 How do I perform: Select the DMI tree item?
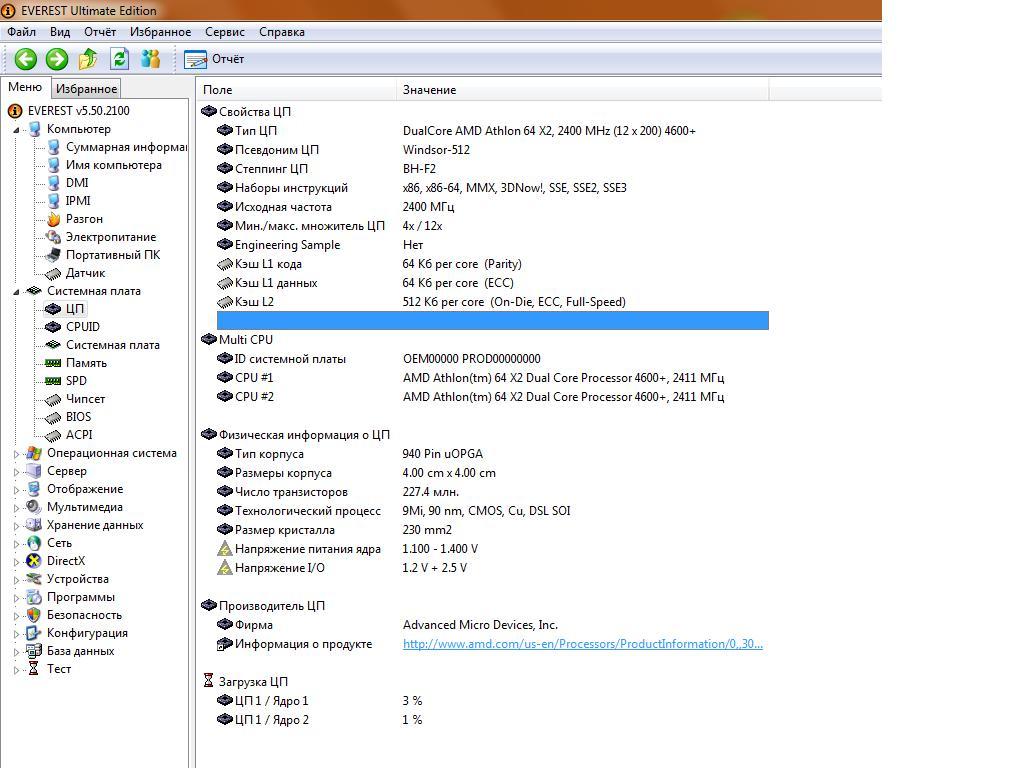[77, 183]
